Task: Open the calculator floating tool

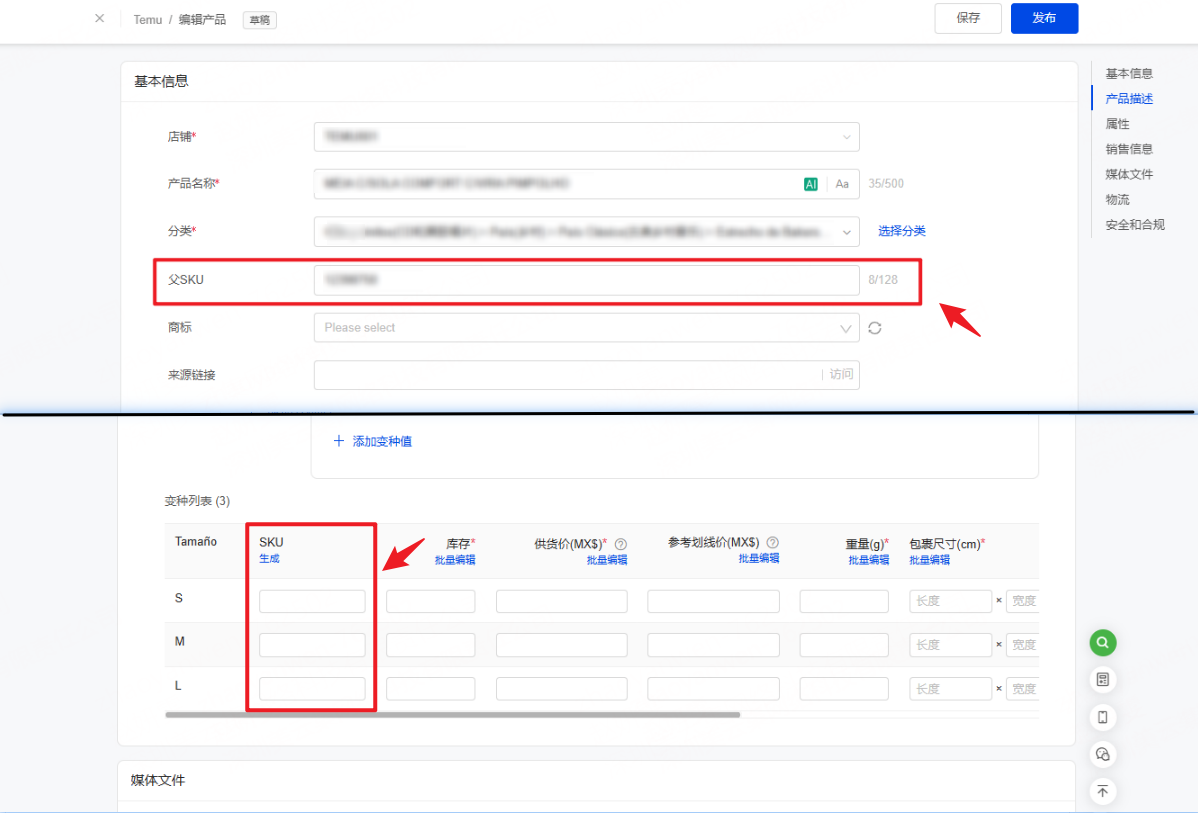Action: coord(1103,680)
